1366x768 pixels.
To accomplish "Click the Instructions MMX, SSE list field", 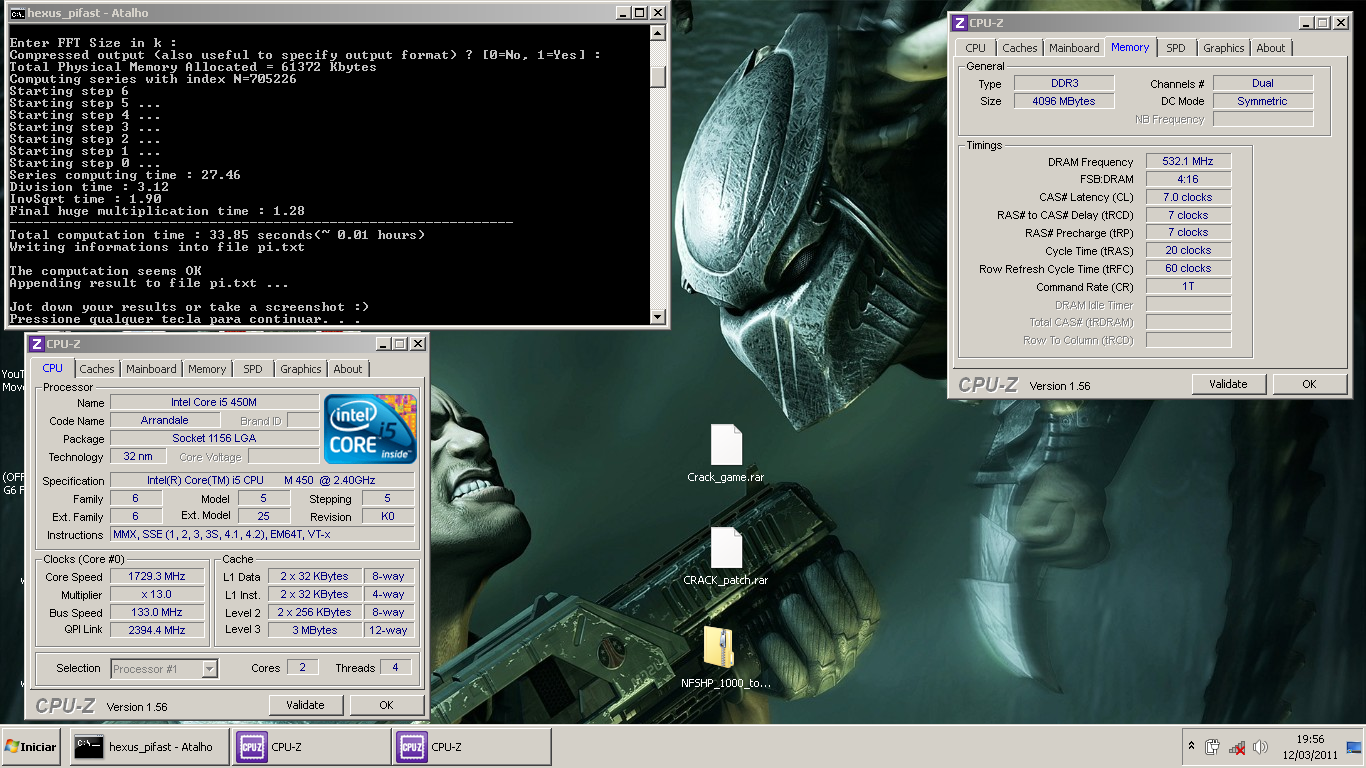I will click(x=262, y=534).
